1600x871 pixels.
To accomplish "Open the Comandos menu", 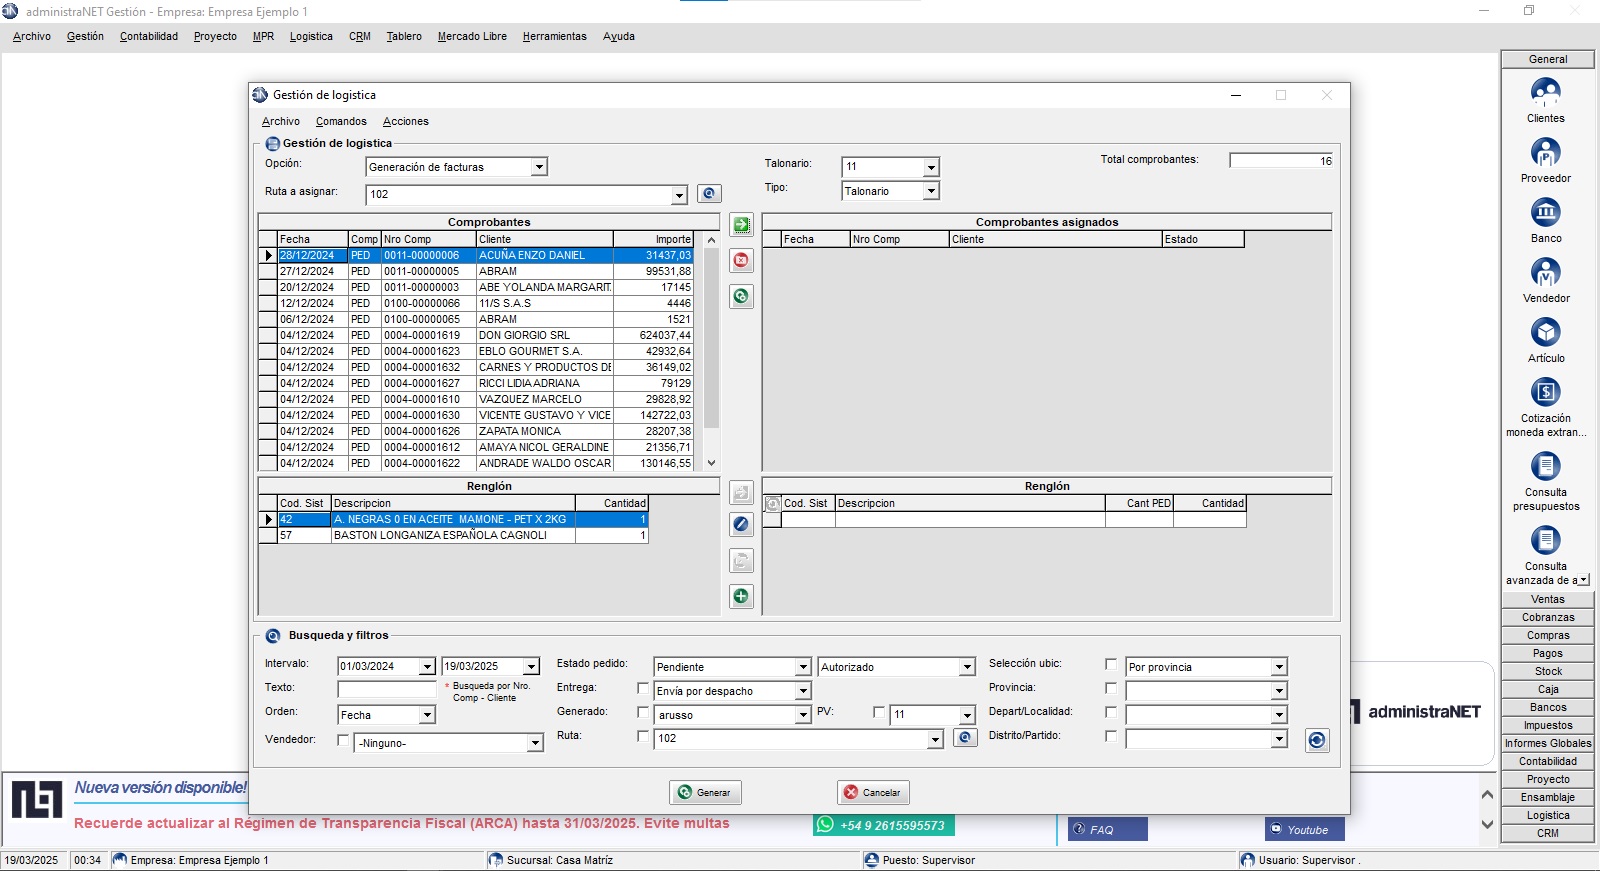I will pyautogui.click(x=341, y=121).
